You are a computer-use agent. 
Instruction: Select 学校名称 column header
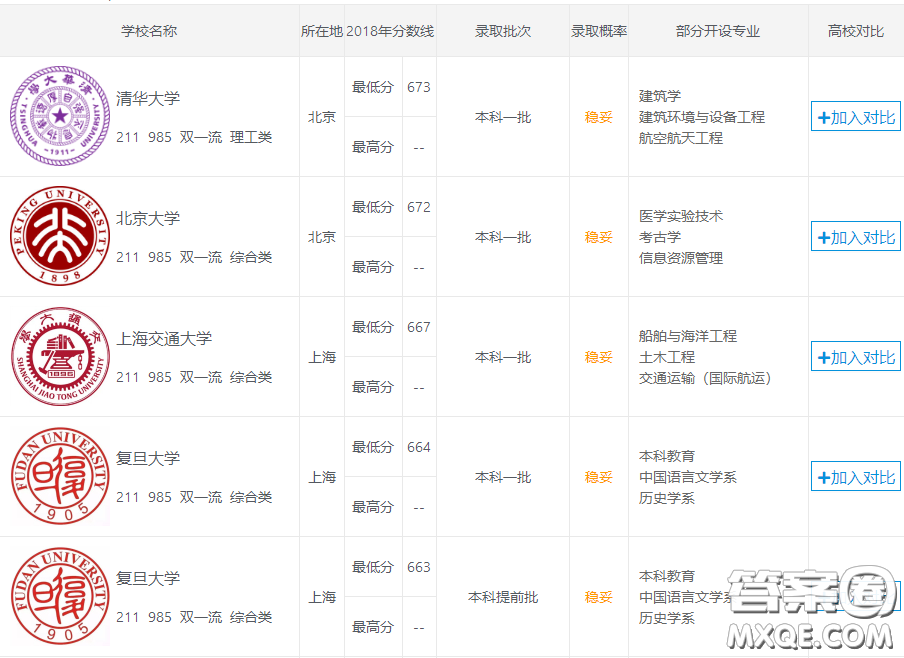point(149,31)
